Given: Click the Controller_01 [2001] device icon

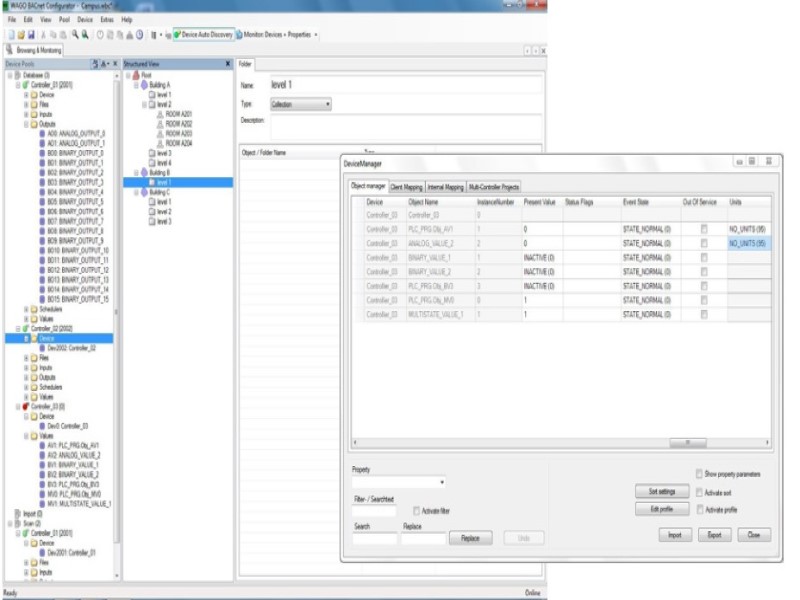Looking at the screenshot, I should [x=26, y=85].
